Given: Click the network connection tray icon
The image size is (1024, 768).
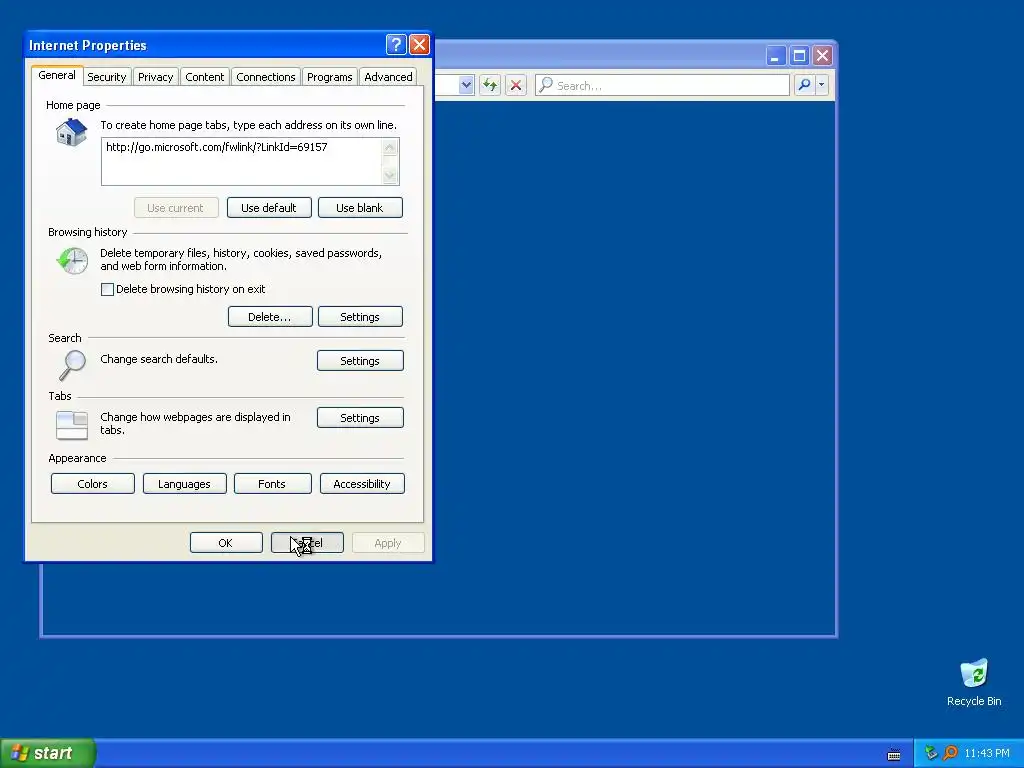Looking at the screenshot, I should [931, 753].
